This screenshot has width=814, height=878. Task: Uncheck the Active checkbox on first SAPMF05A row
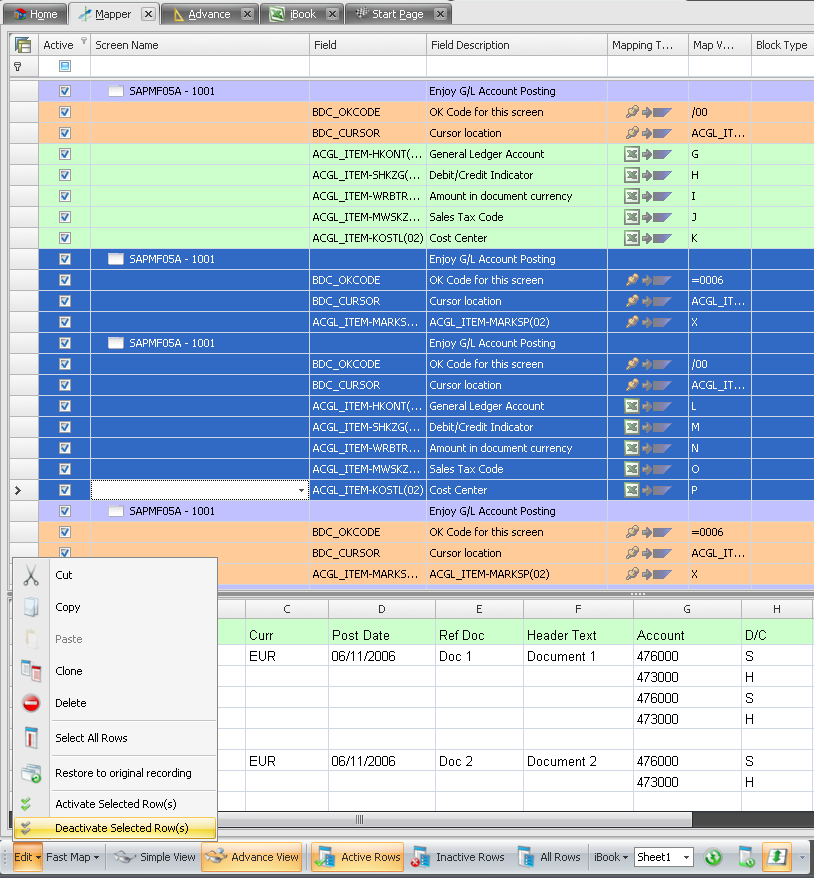pos(64,91)
